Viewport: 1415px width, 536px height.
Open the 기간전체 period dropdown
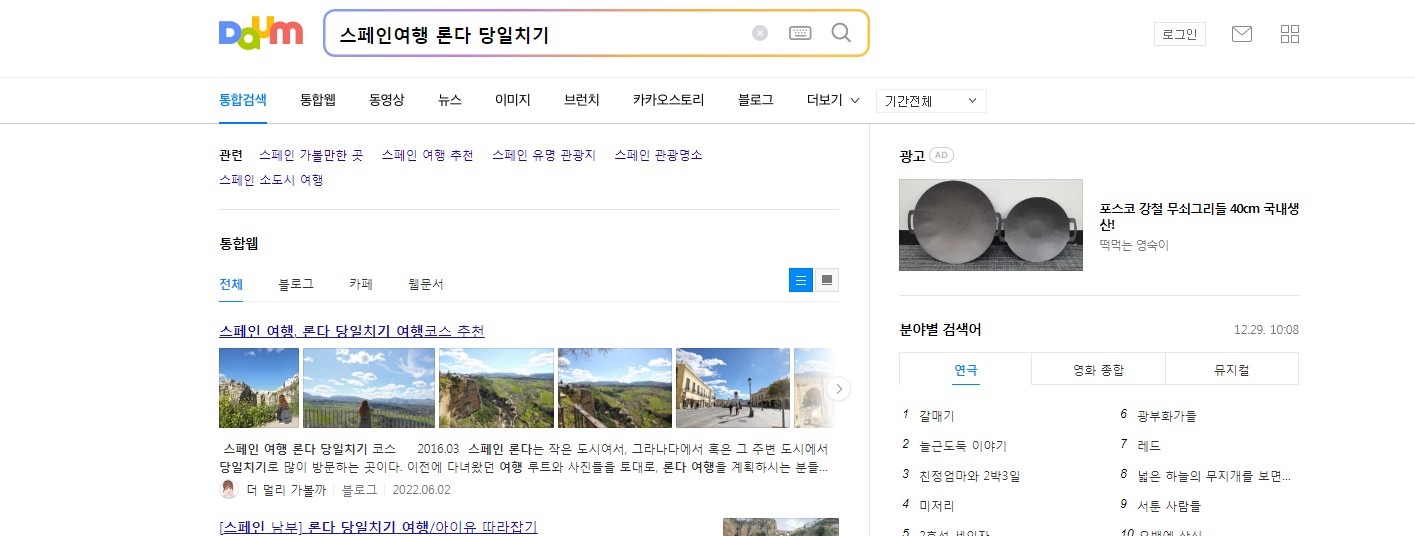(930, 101)
